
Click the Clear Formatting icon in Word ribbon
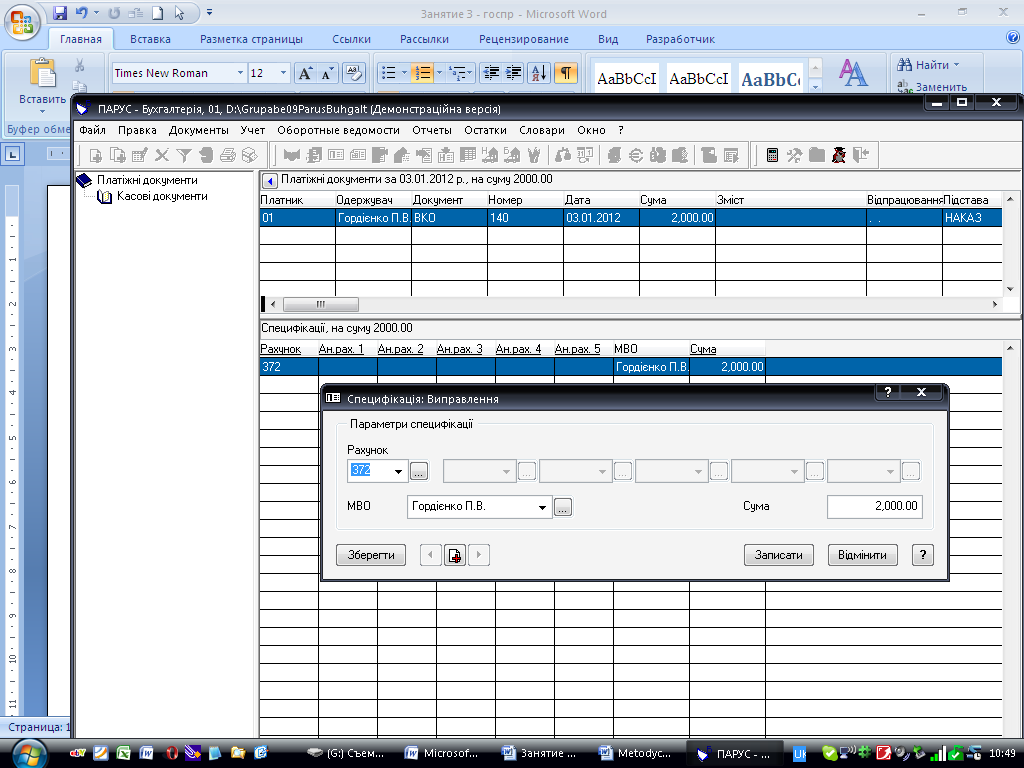pyautogui.click(x=353, y=73)
